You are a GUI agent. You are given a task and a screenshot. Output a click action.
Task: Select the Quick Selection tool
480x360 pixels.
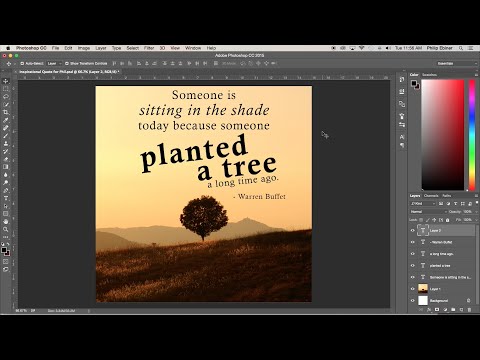[6, 104]
